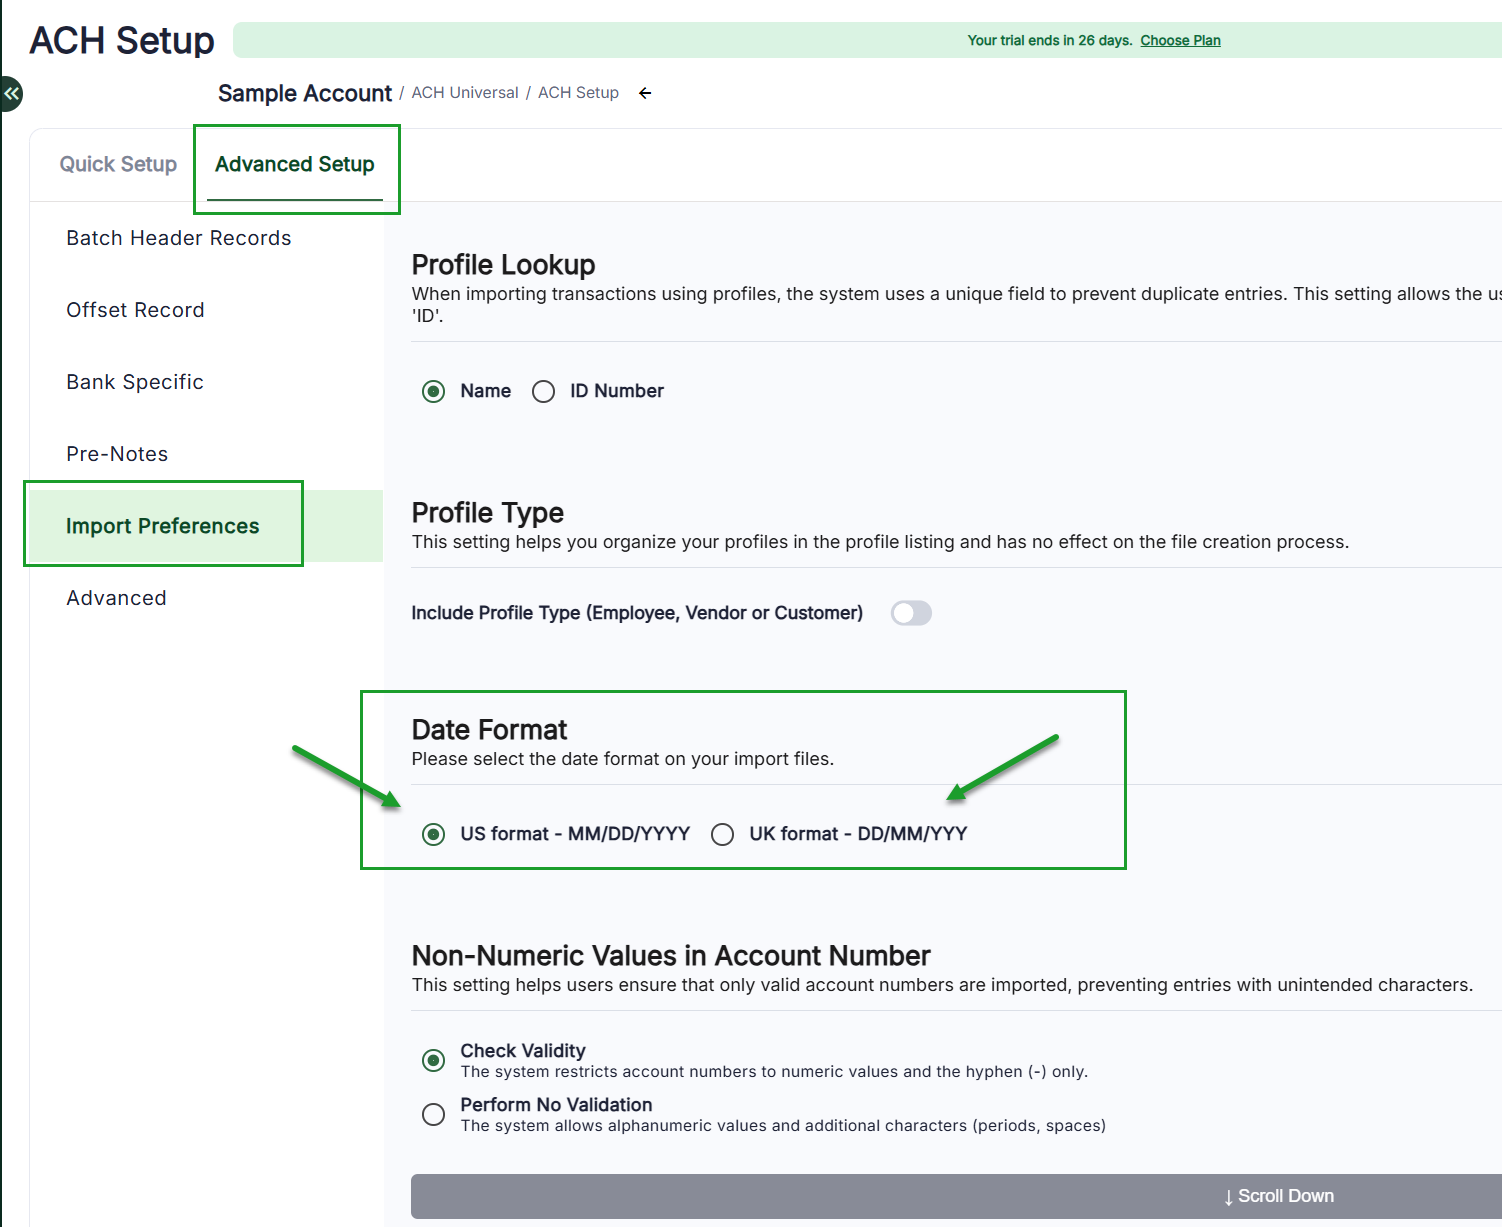
Task: Select the Name profile lookup option
Action: [433, 391]
